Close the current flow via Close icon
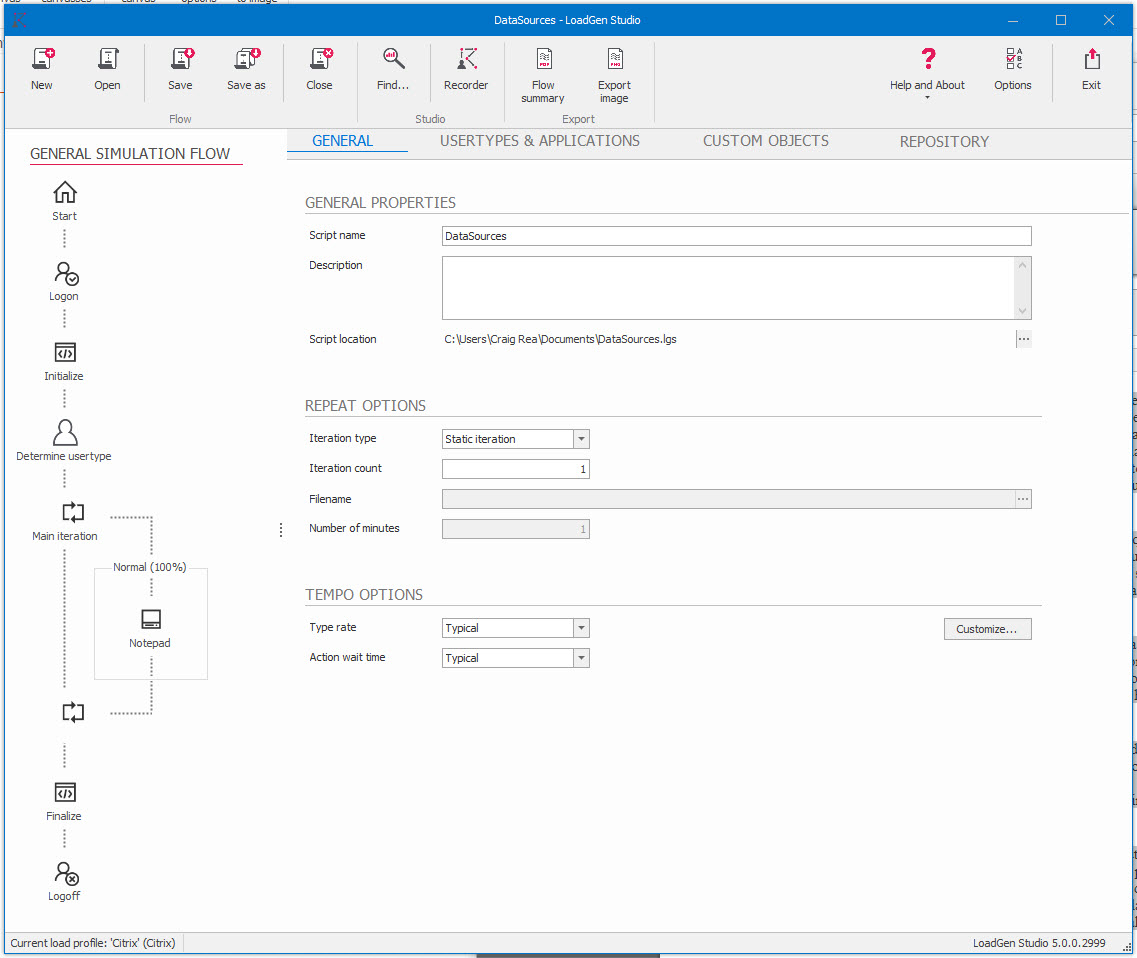The height and width of the screenshot is (958, 1137). point(319,70)
